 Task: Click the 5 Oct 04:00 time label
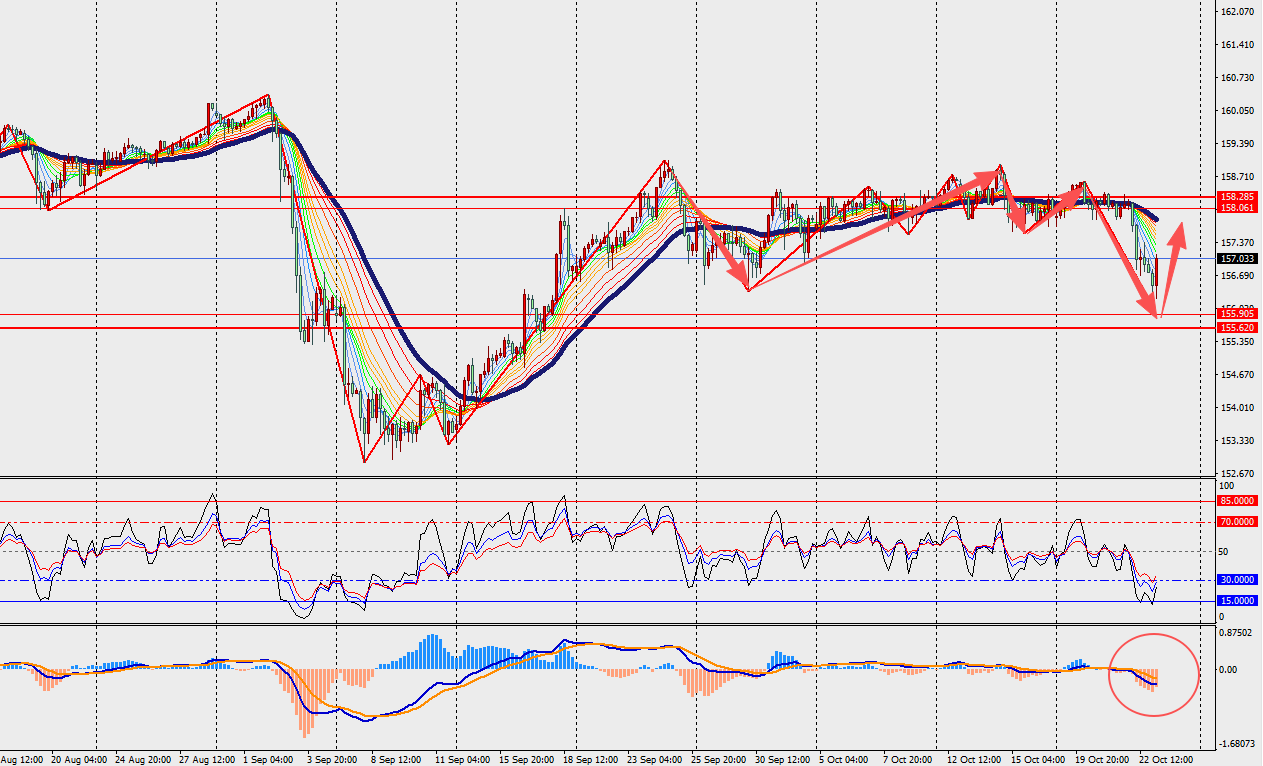point(842,759)
